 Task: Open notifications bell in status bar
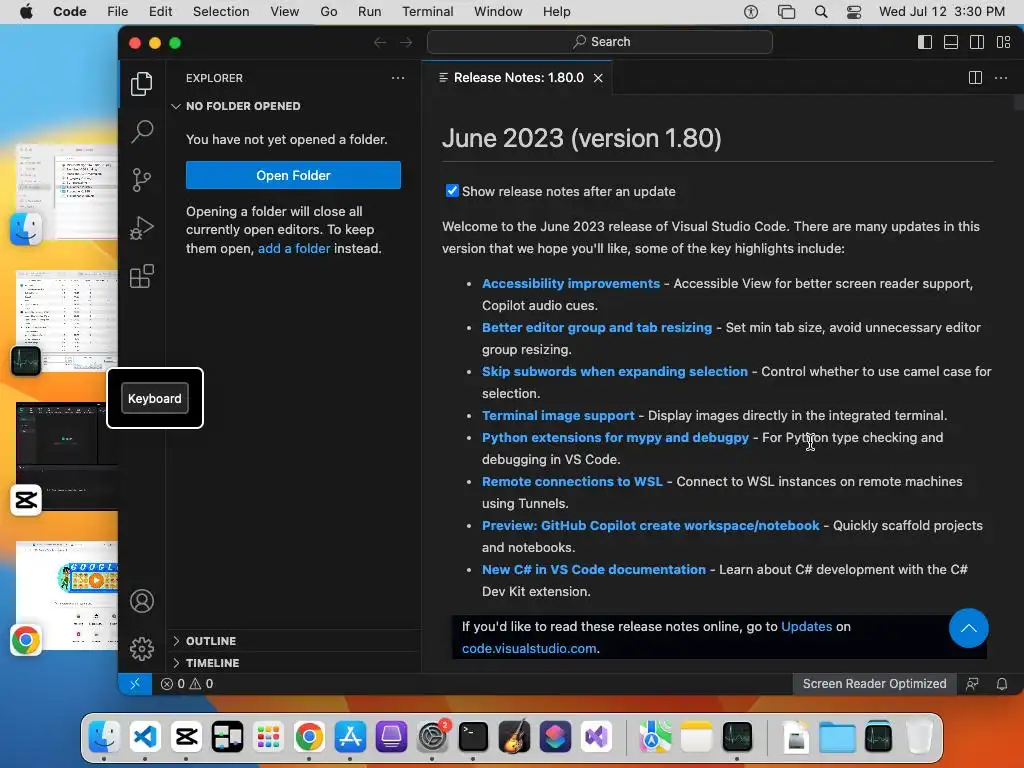[x=1001, y=684]
